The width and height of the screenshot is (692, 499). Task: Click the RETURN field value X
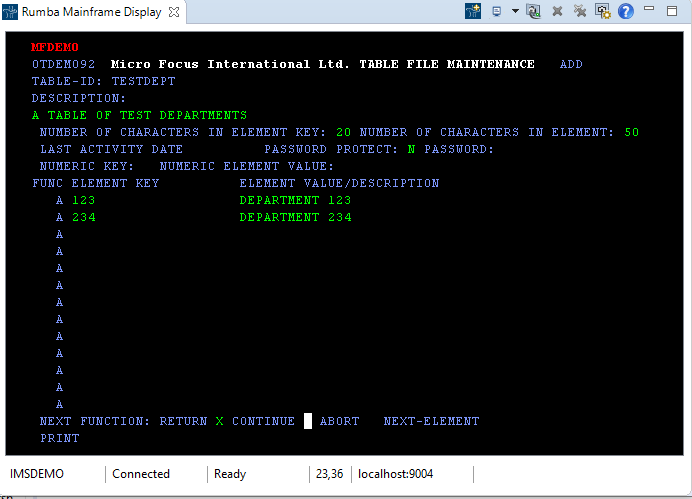tap(219, 421)
